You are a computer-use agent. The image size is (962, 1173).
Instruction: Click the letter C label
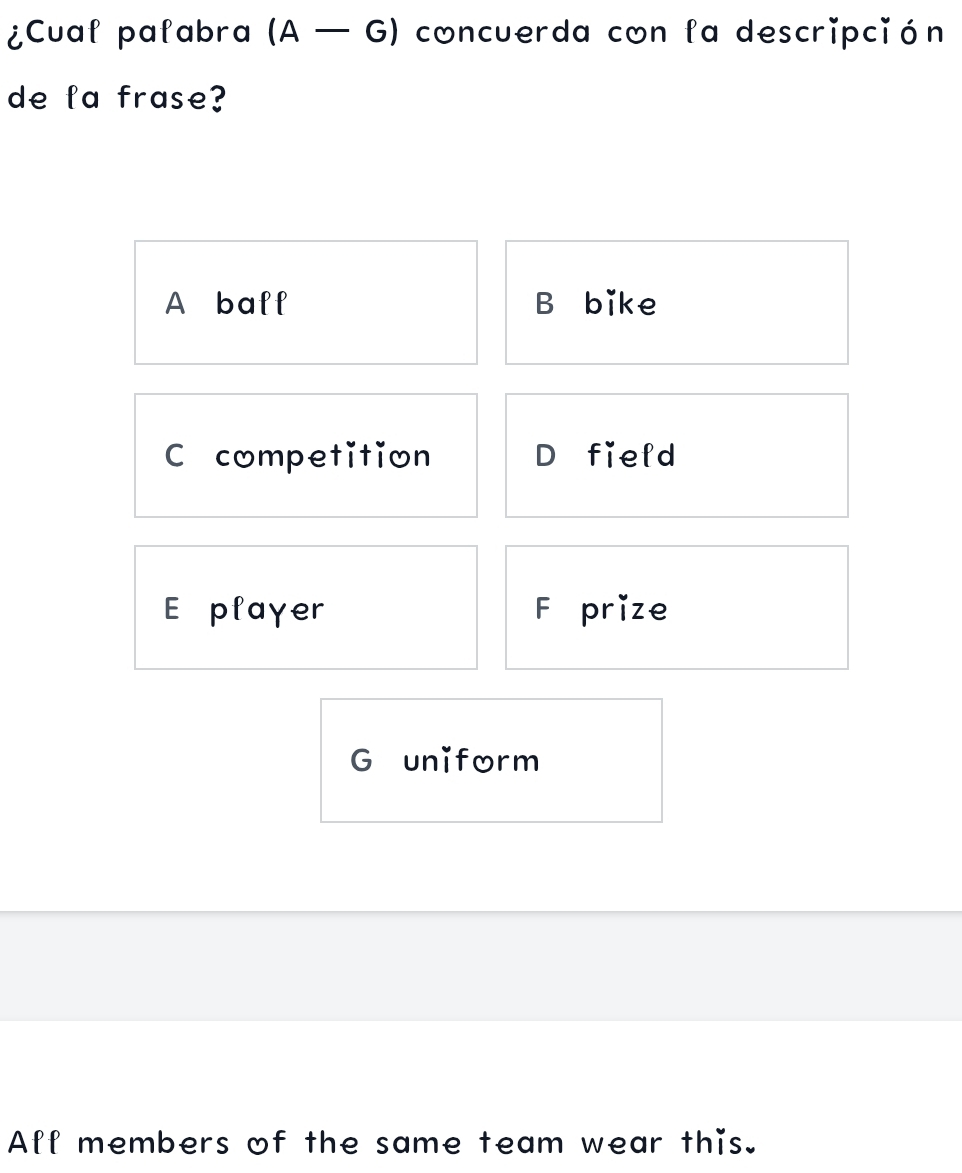(175, 456)
